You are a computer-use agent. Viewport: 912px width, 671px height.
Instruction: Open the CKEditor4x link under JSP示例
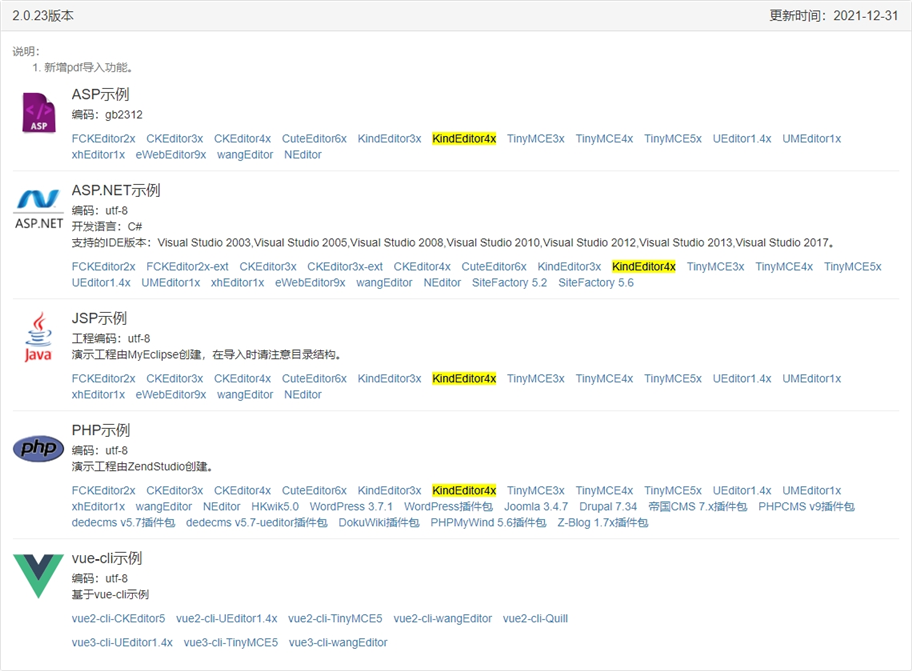243,379
